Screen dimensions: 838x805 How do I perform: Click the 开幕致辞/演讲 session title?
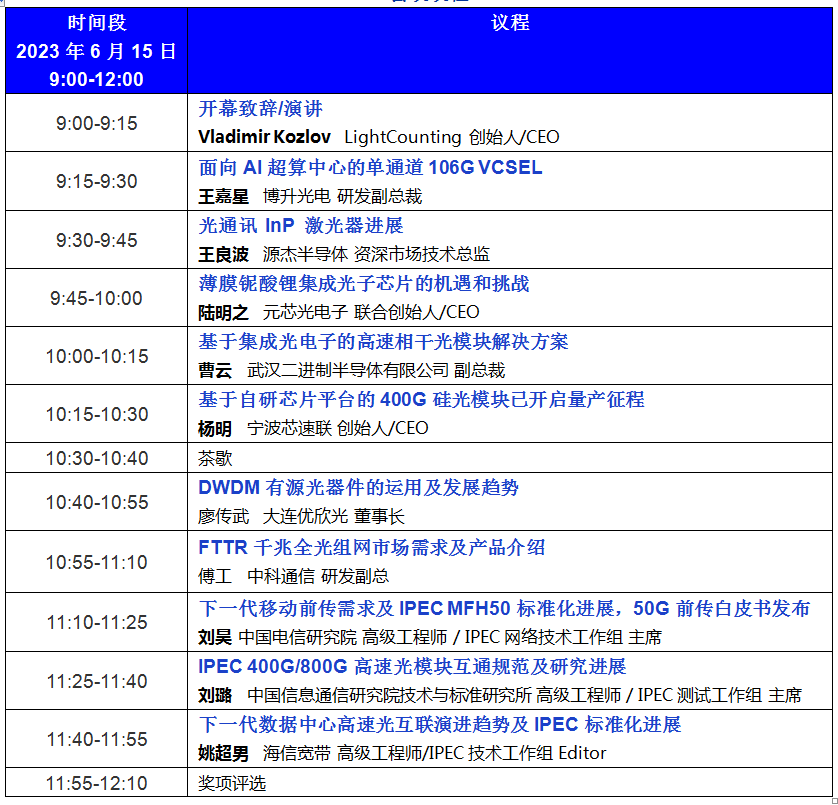pos(260,109)
